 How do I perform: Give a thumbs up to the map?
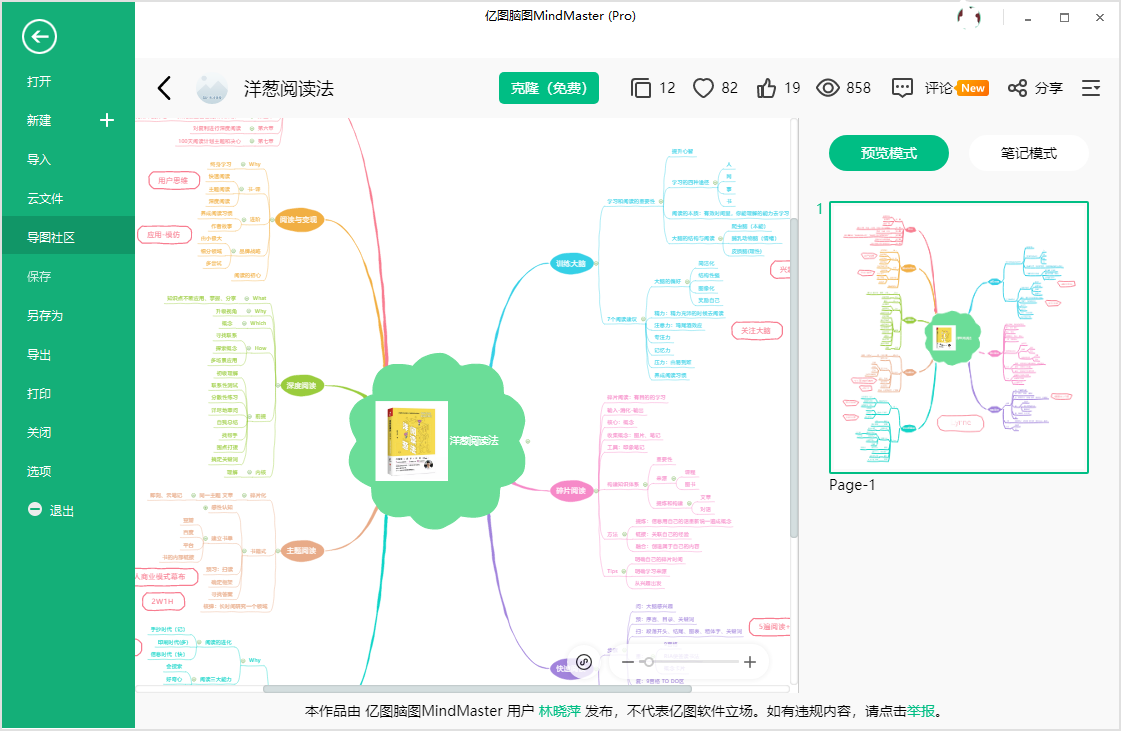pyautogui.click(x=766, y=88)
